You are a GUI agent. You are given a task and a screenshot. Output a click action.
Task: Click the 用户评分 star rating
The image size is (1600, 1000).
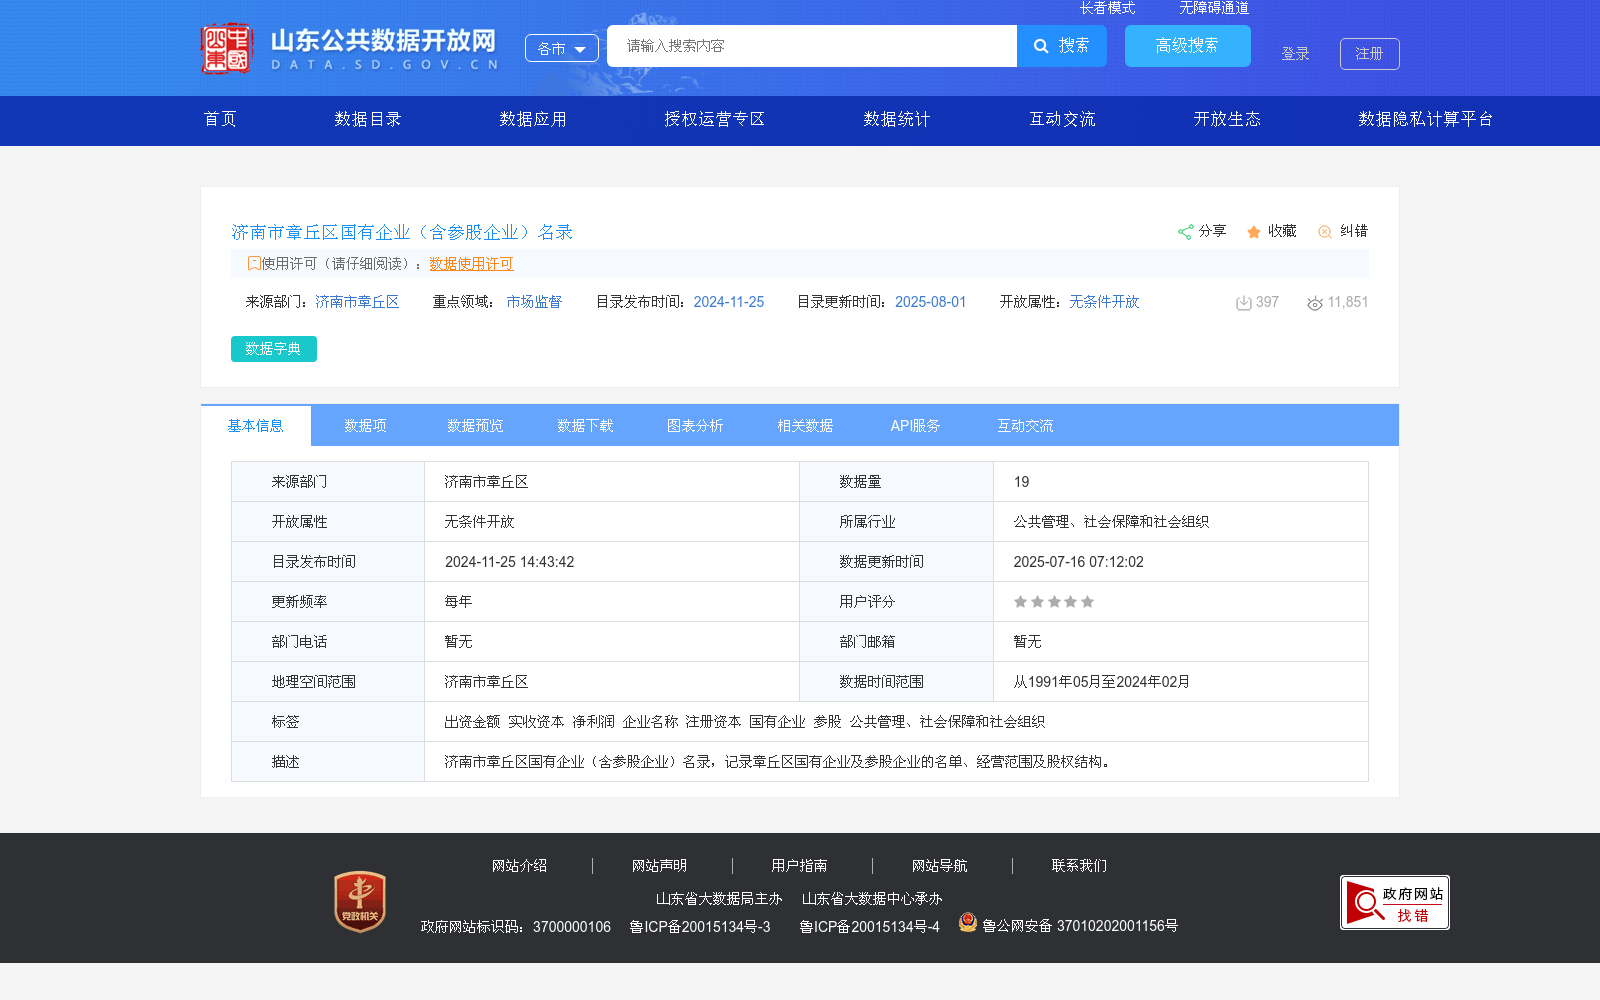click(x=1054, y=602)
